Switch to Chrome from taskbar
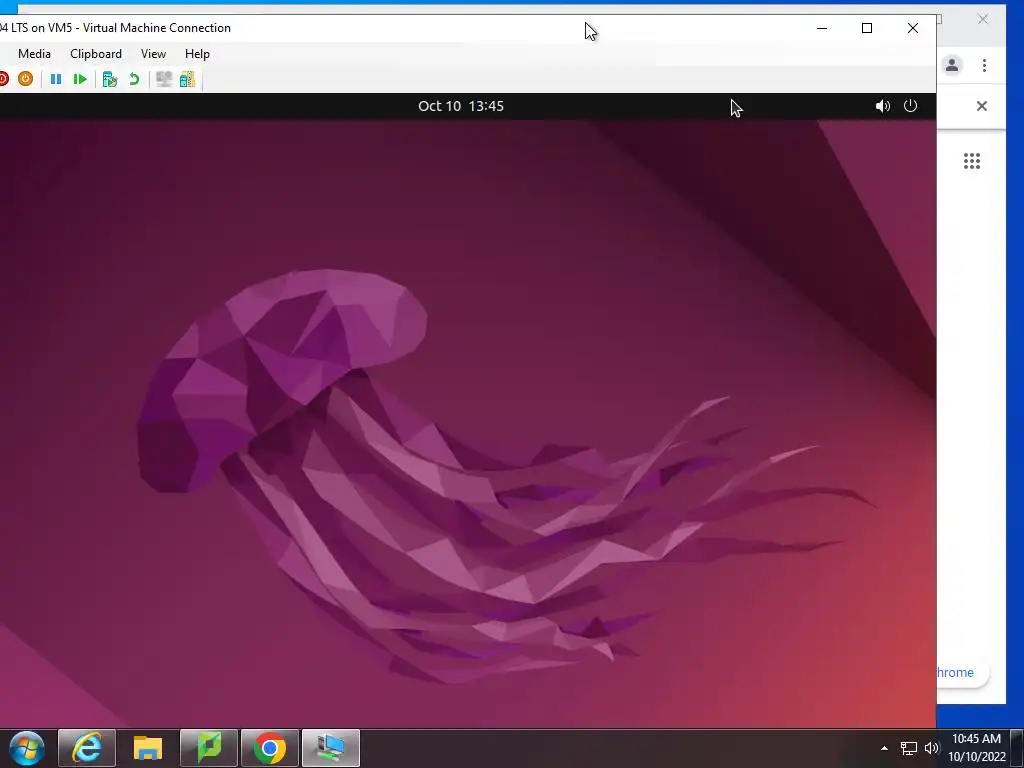Screen dimensions: 1024x768 pyautogui.click(x=270, y=748)
